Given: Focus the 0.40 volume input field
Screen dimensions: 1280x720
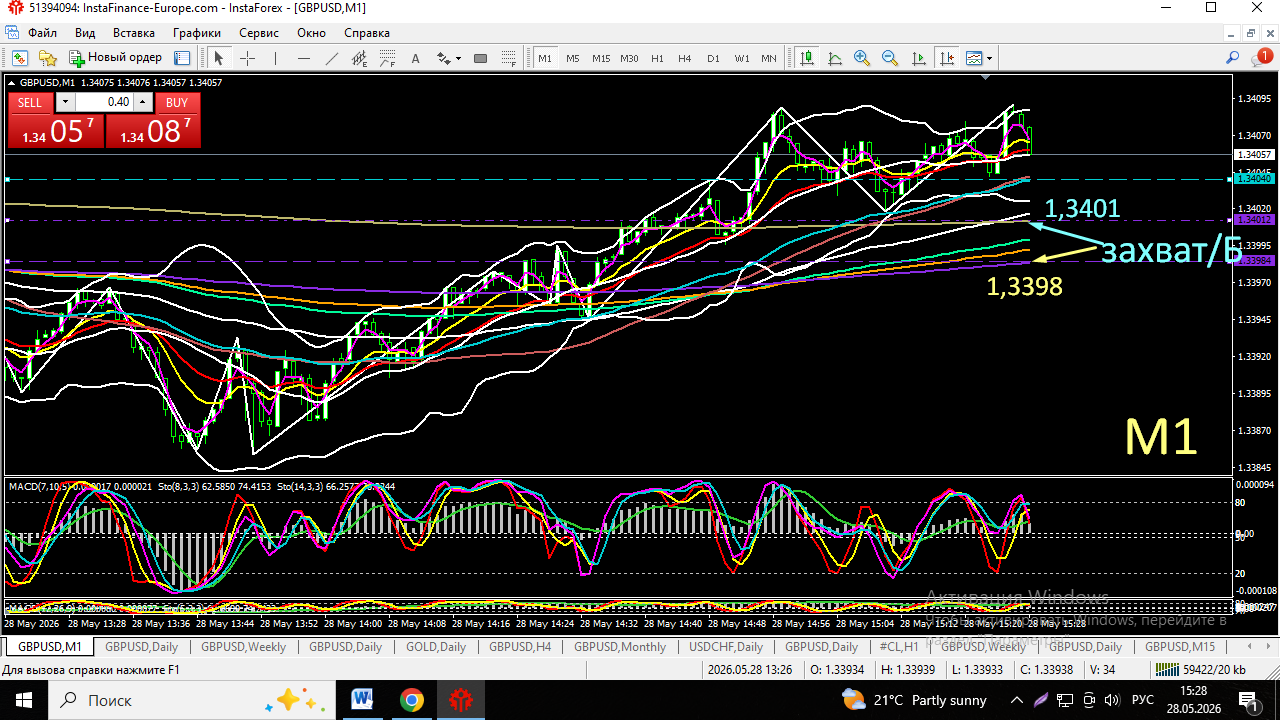Looking at the screenshot, I should 104,102.
